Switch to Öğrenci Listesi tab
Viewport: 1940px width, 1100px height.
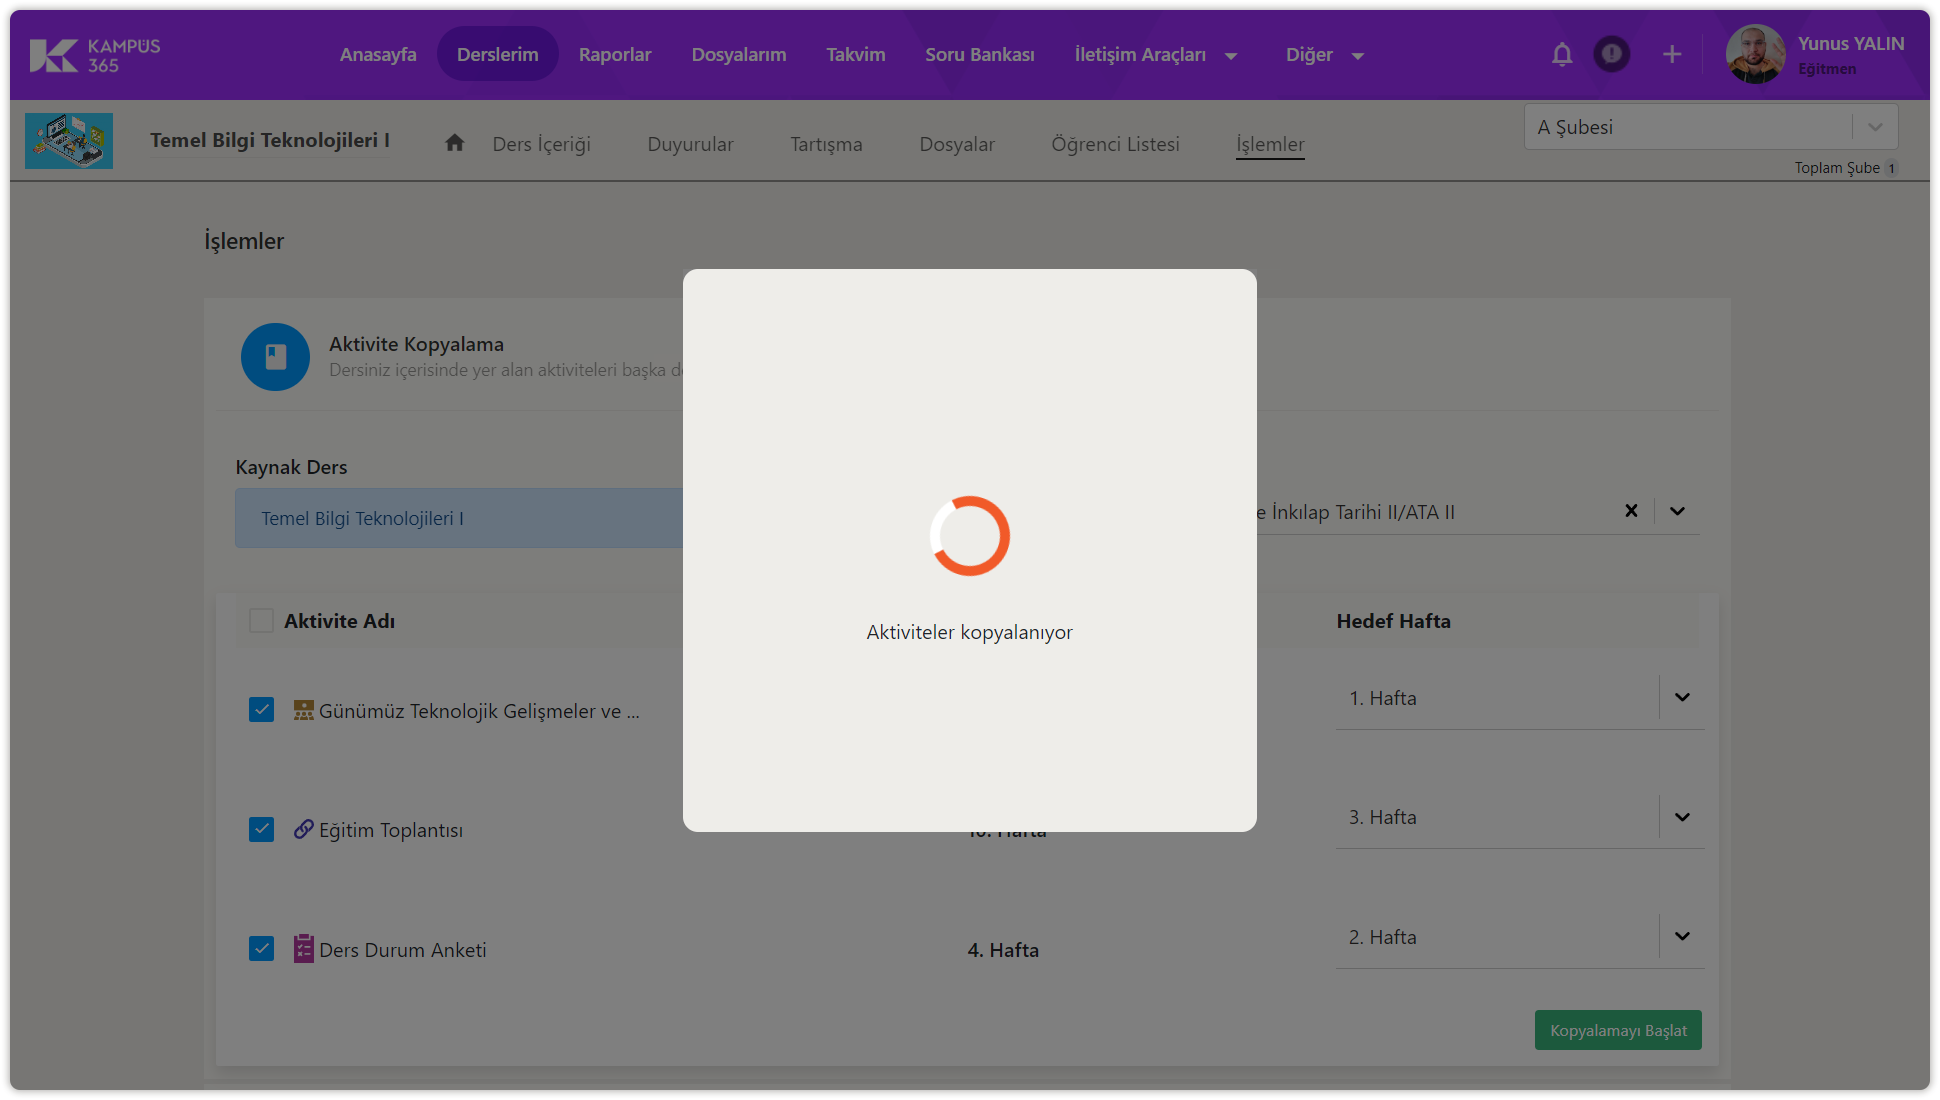coord(1115,144)
